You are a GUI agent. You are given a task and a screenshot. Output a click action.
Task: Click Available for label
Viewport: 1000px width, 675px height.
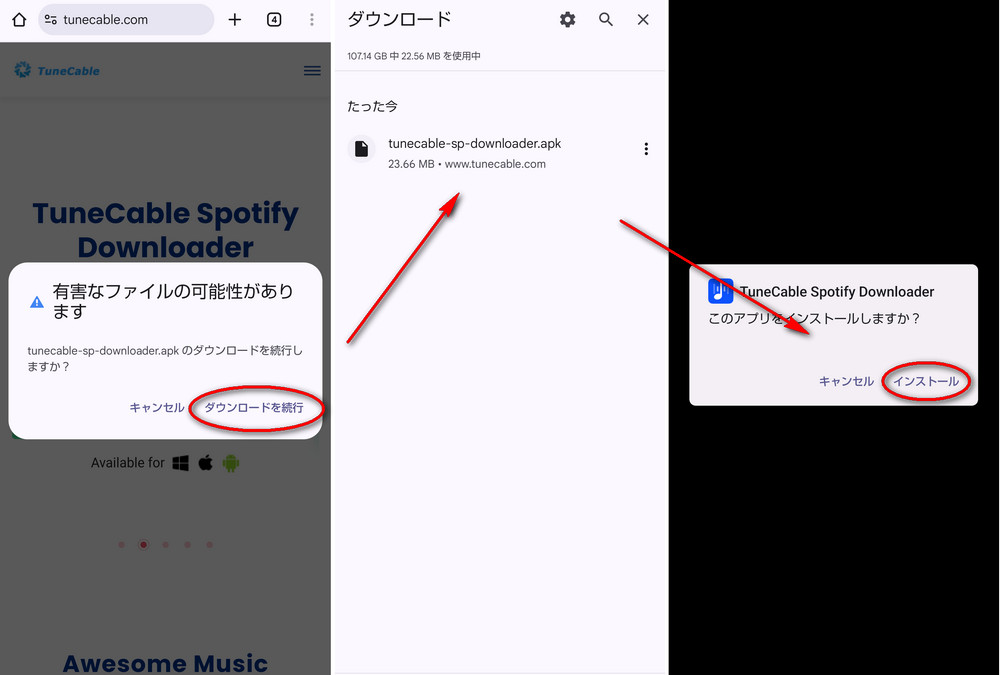[128, 463]
